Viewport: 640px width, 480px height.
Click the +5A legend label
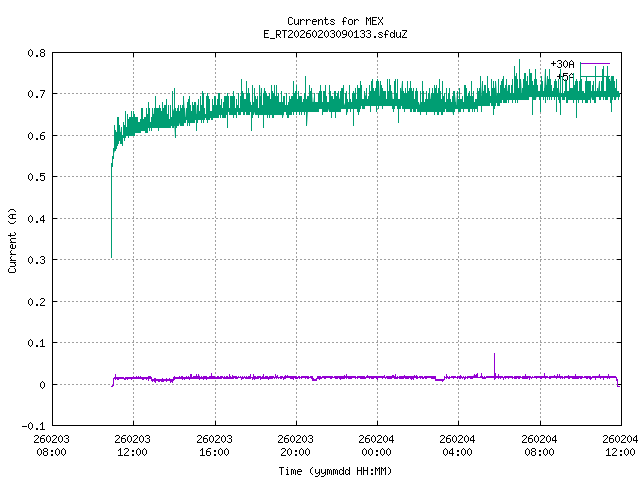pos(565,76)
